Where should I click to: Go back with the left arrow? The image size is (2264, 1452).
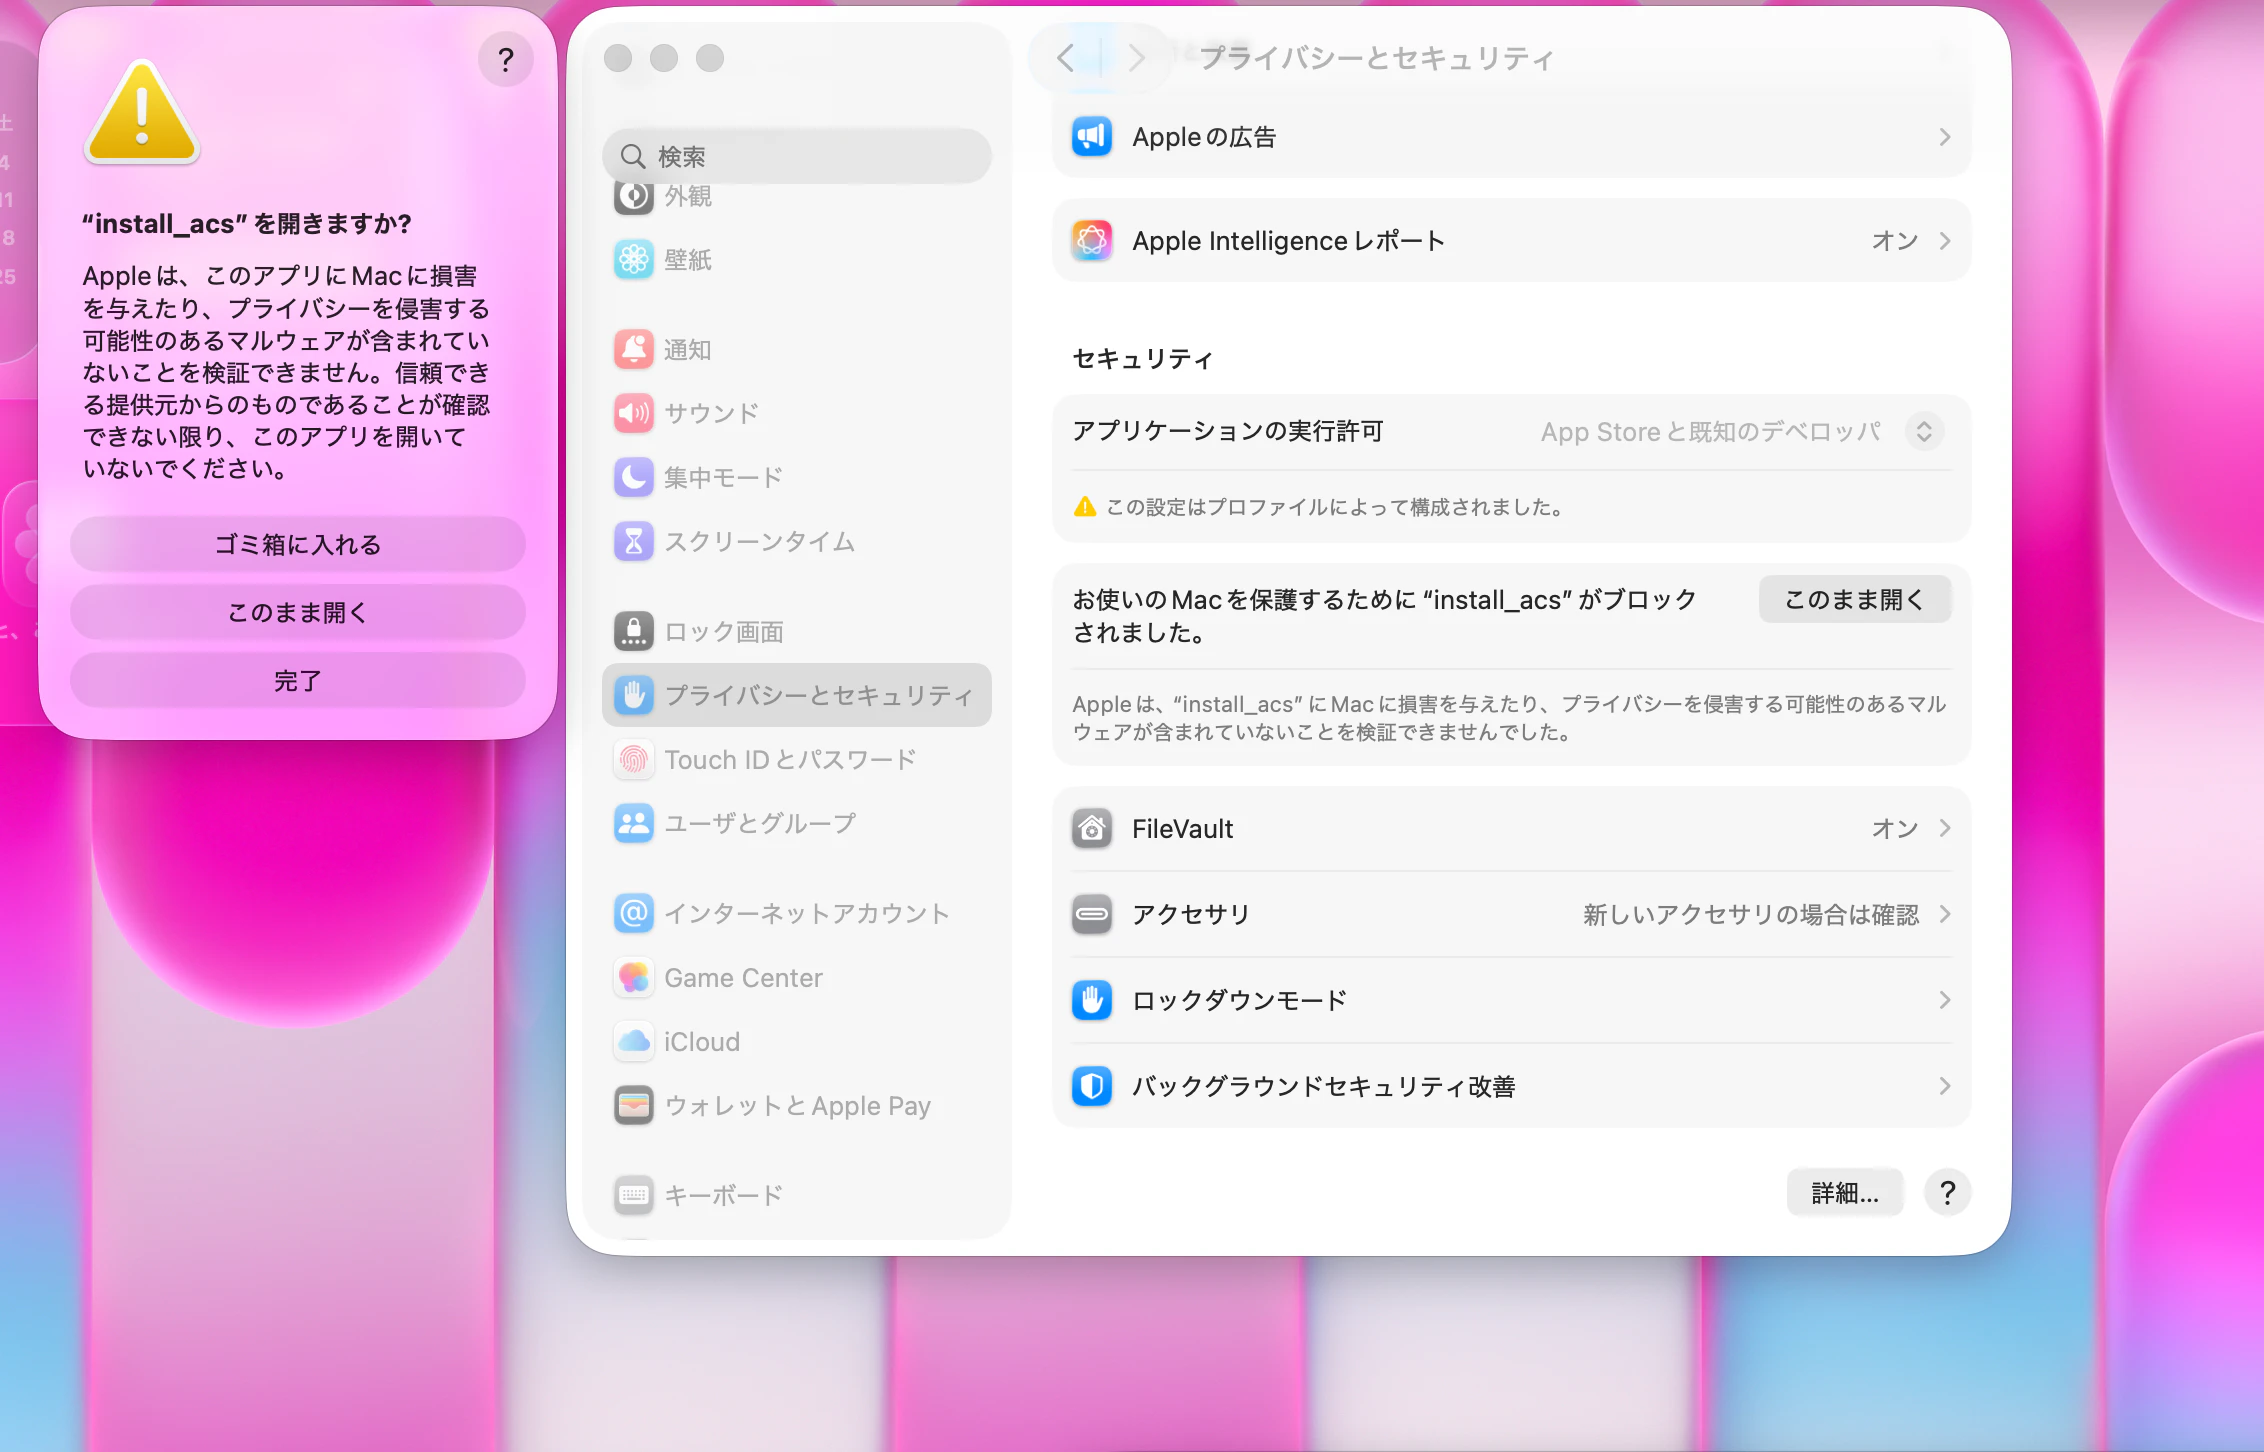pos(1066,58)
